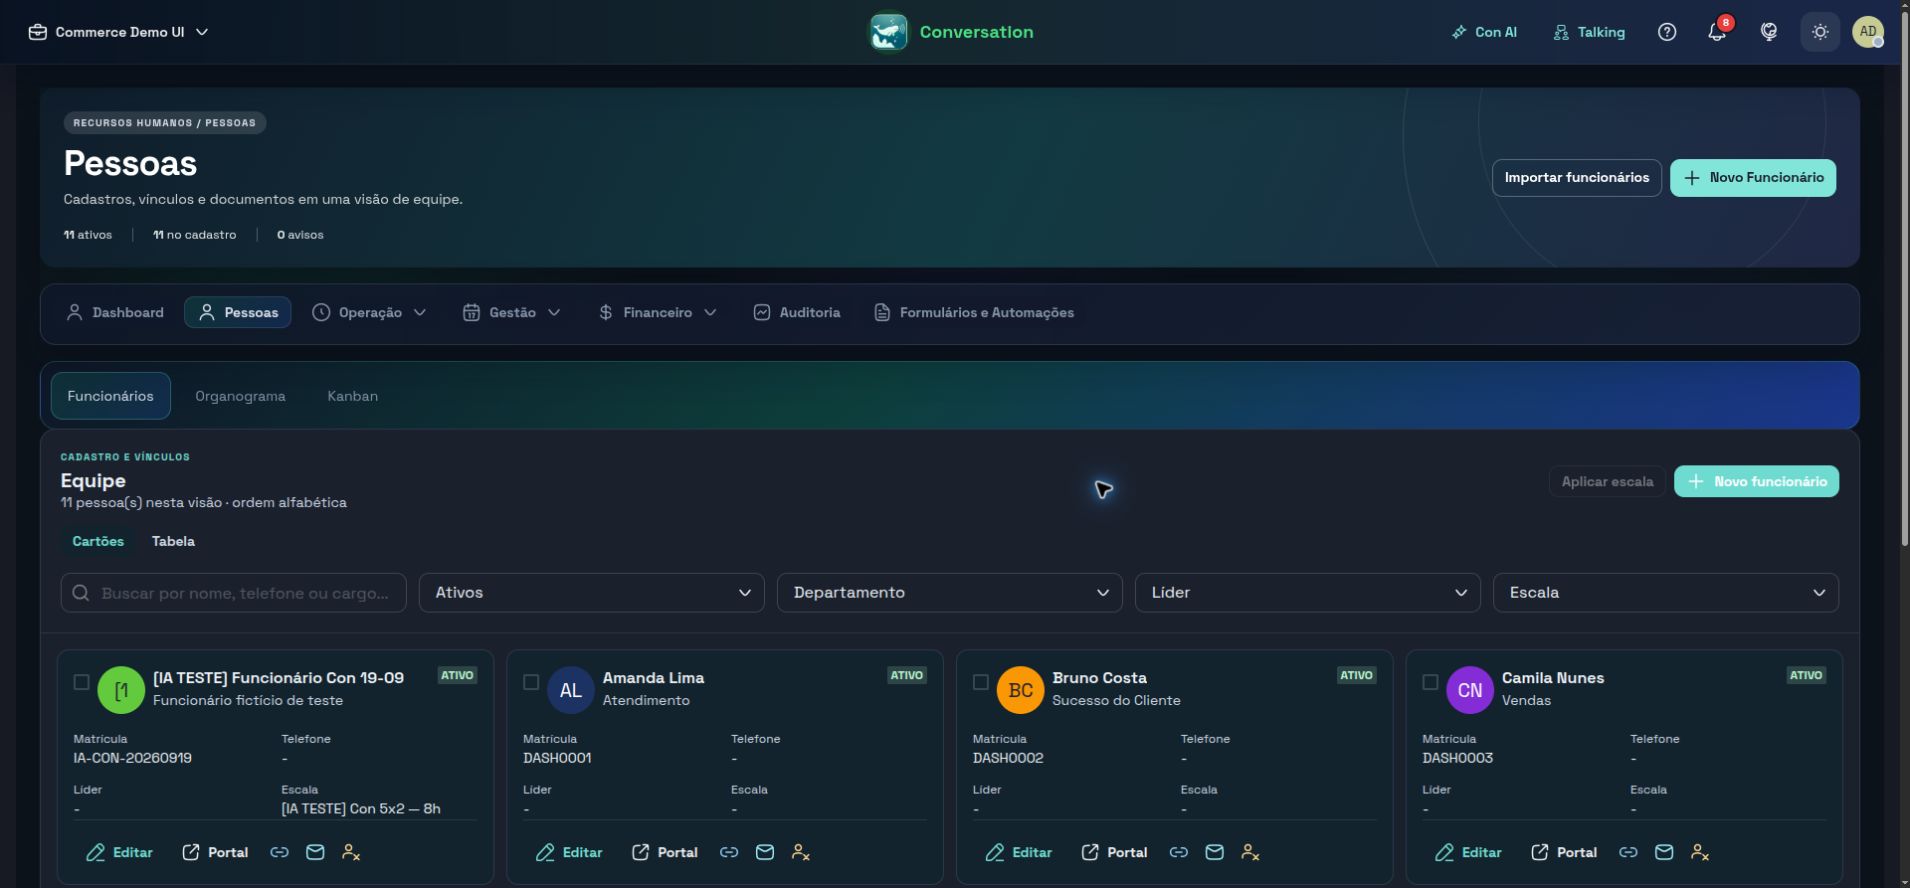Screen dimensions: 1910x888
Task: Click the search by name input field
Action: 233,592
